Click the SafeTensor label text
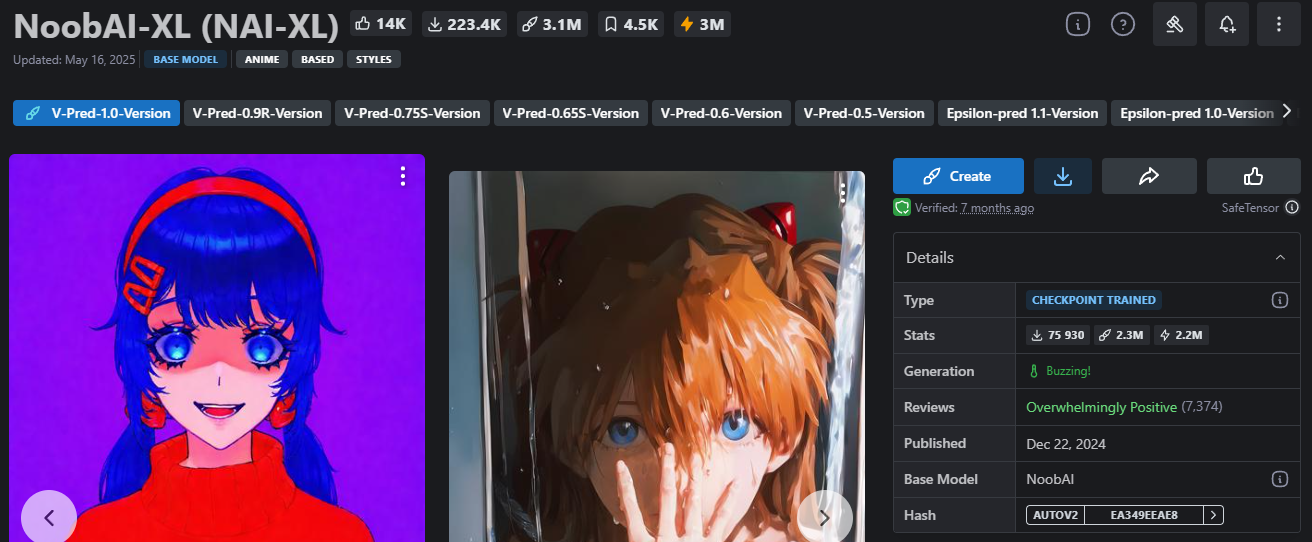This screenshot has height=542, width=1312. coord(1251,208)
